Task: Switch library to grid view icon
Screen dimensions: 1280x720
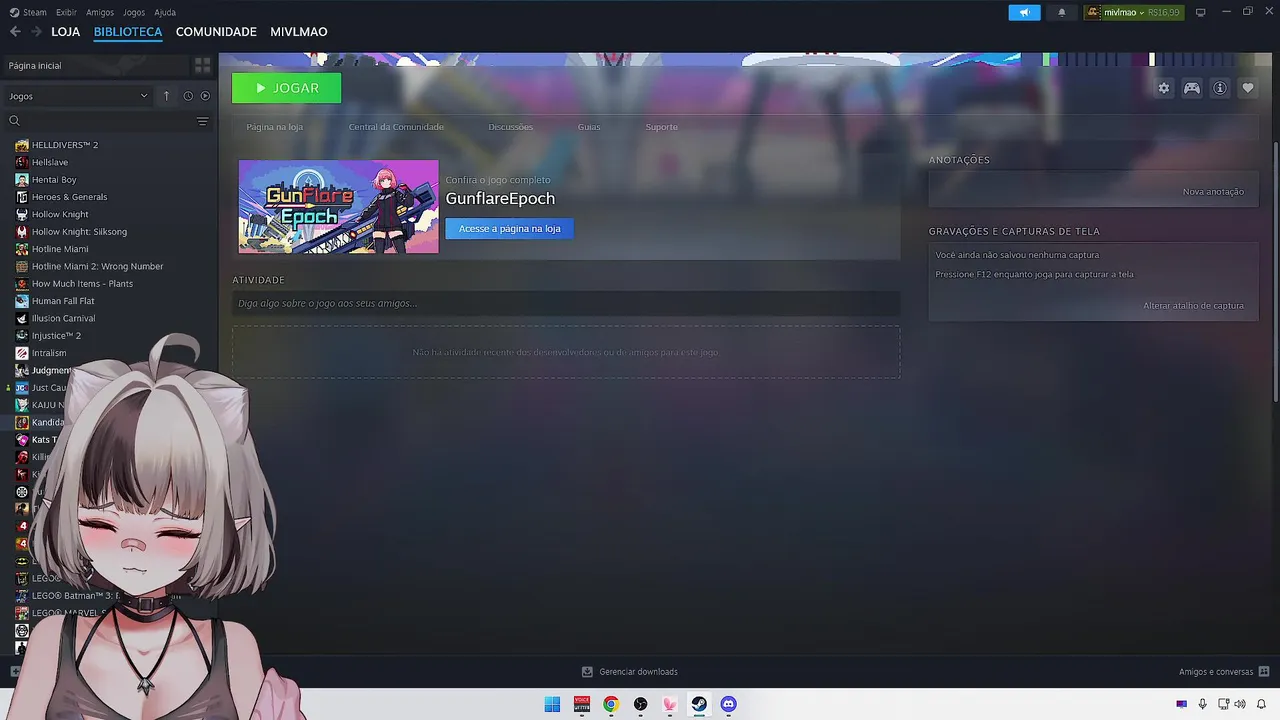Action: pos(203,65)
